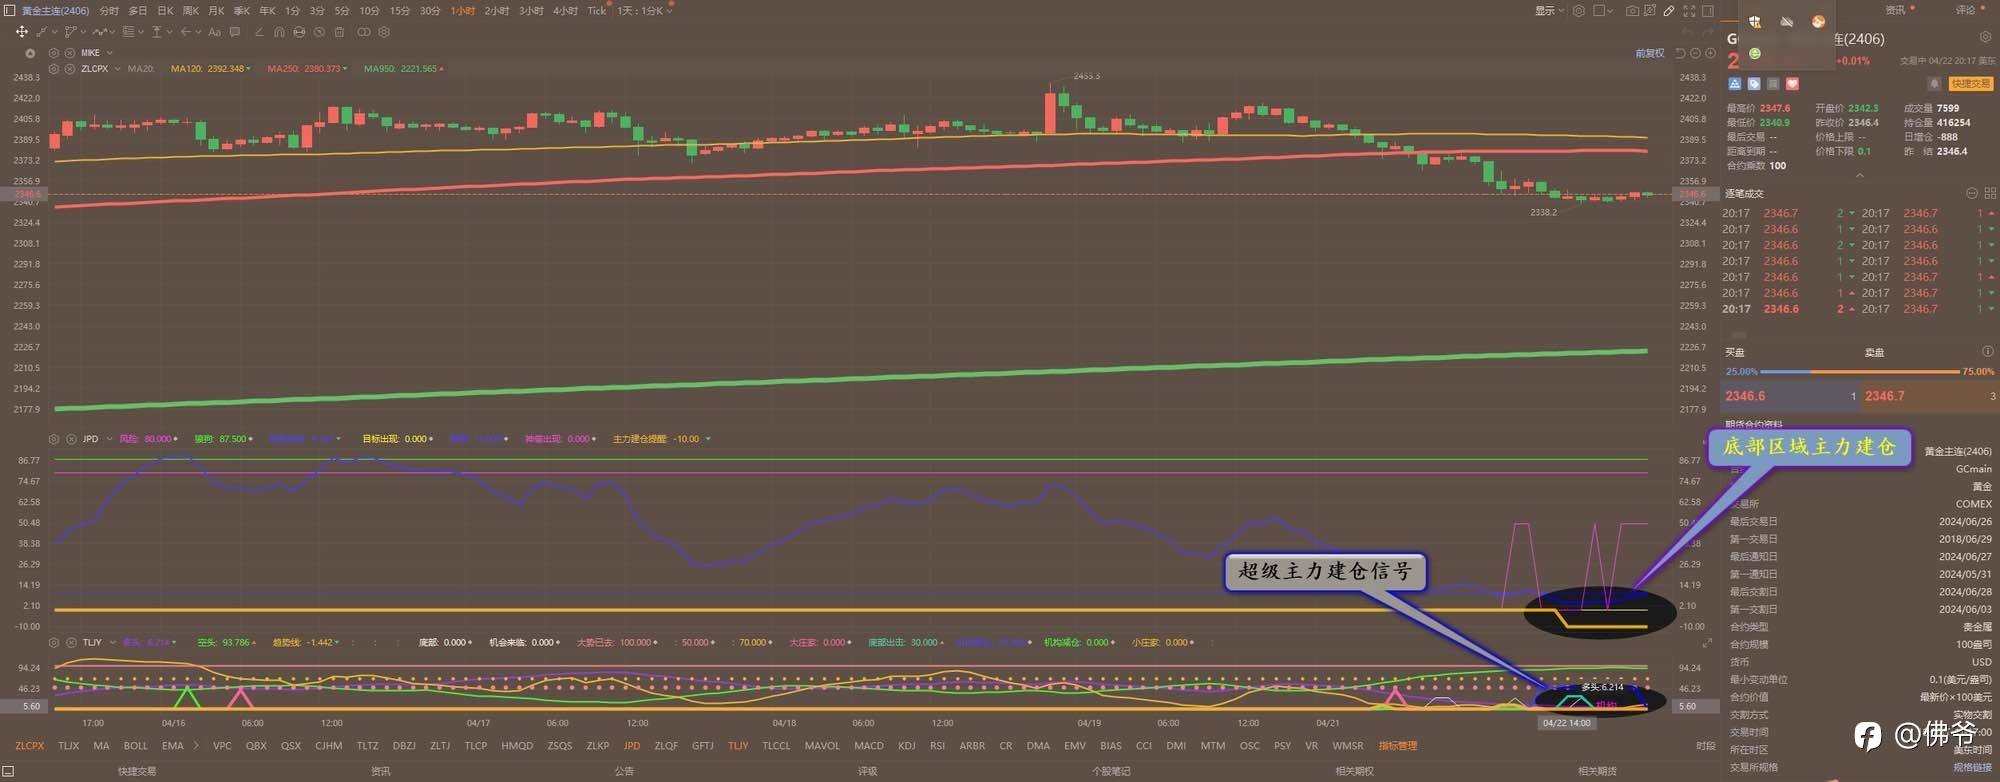Screen dimensions: 2000x782
Task: Set a price alert with bell icon
Action: [x=1934, y=84]
